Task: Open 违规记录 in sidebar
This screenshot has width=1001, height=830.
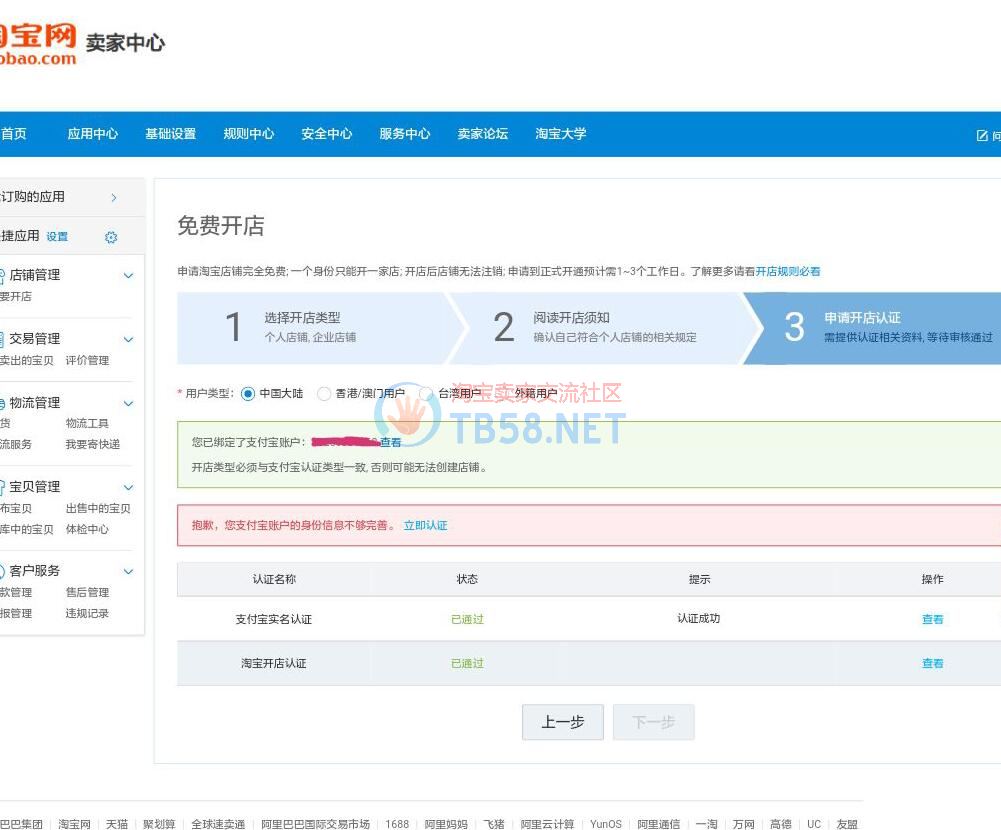Action: tap(87, 614)
